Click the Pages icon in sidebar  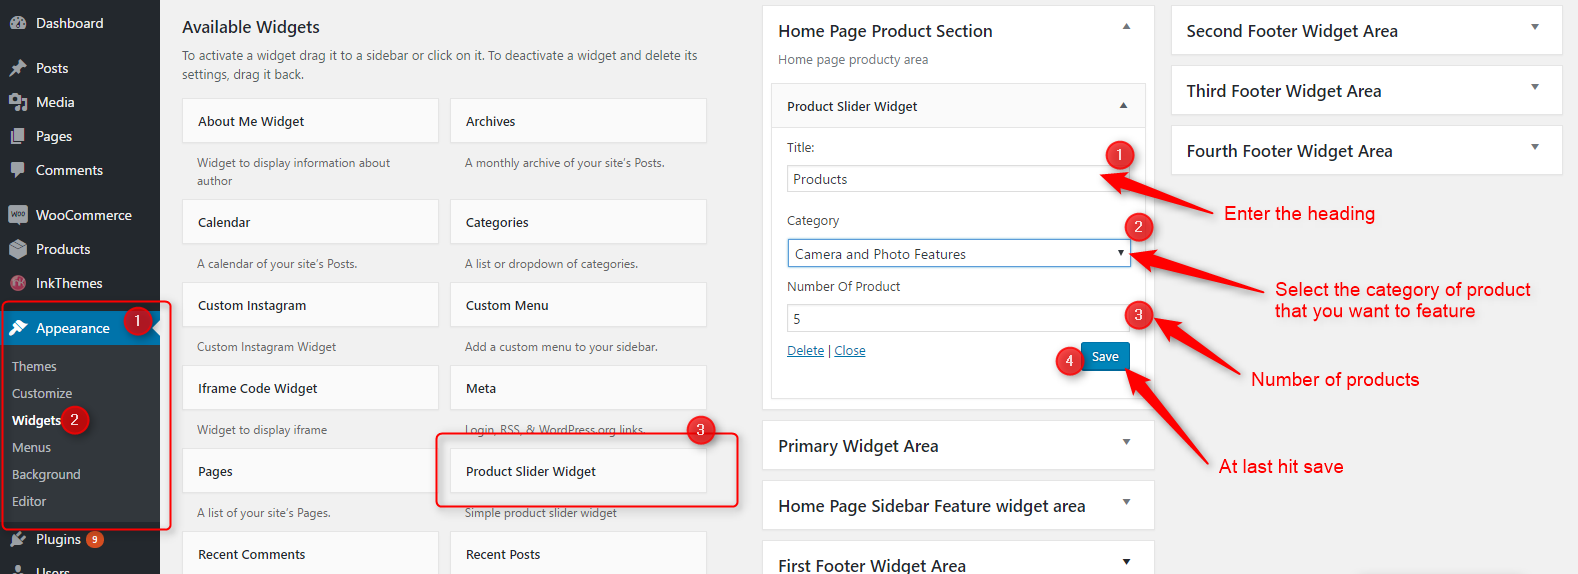click(17, 136)
